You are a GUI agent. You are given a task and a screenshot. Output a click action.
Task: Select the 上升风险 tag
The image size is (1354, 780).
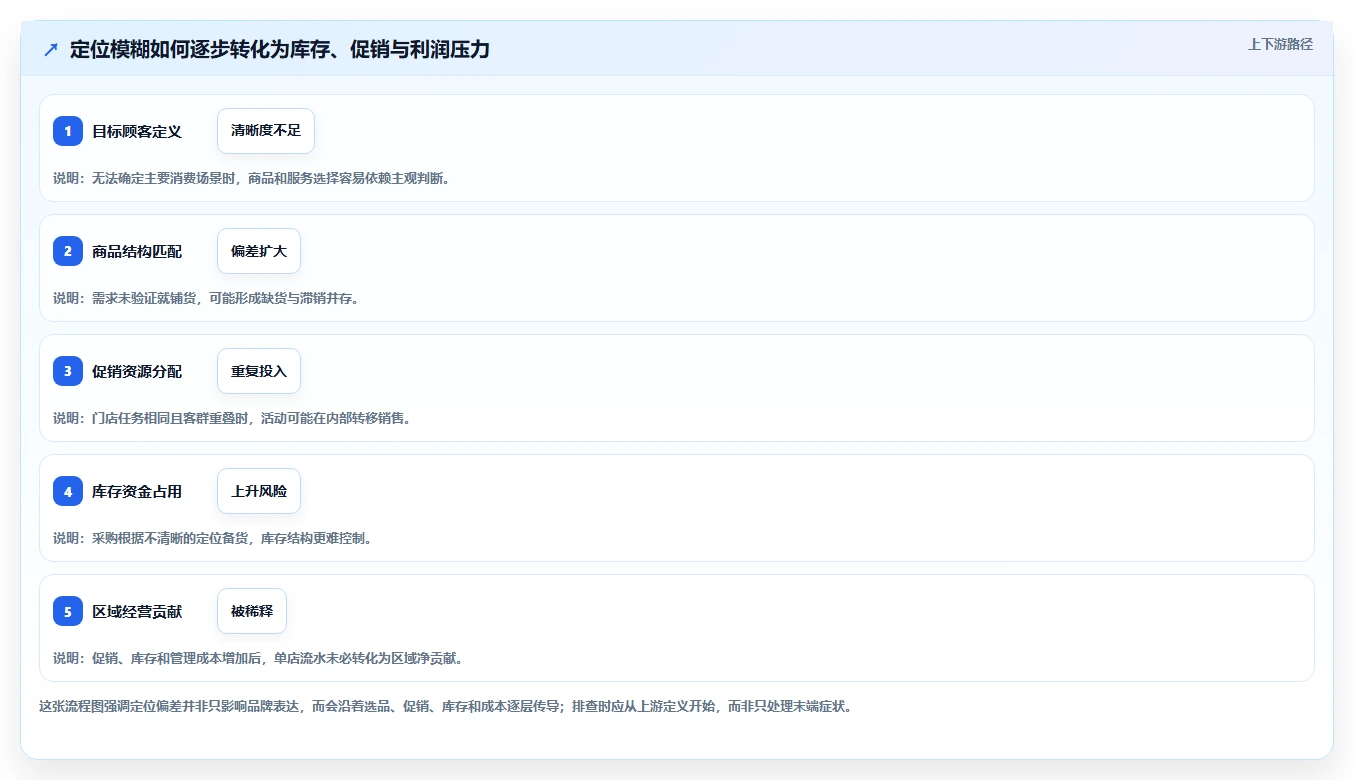coord(259,491)
